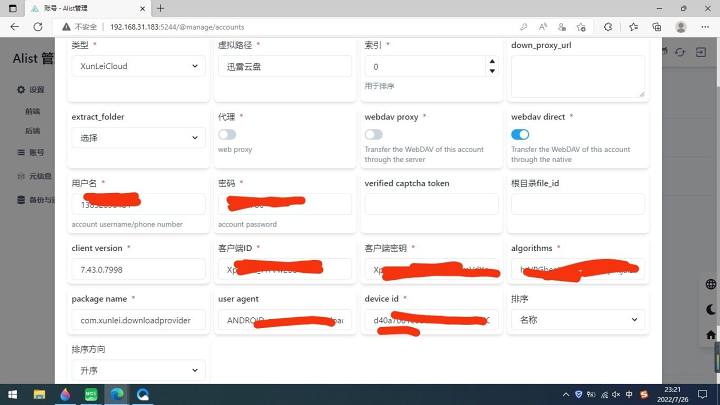
Task: Open the Edge settings and more menu
Action: [705, 27]
